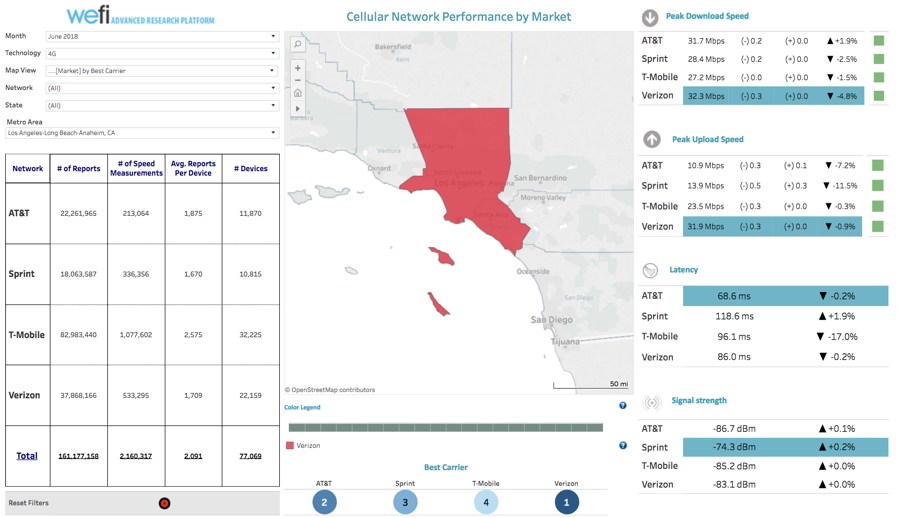The width and height of the screenshot is (897, 518).
Task: Zoom out the map with minus button
Action: coord(297,80)
